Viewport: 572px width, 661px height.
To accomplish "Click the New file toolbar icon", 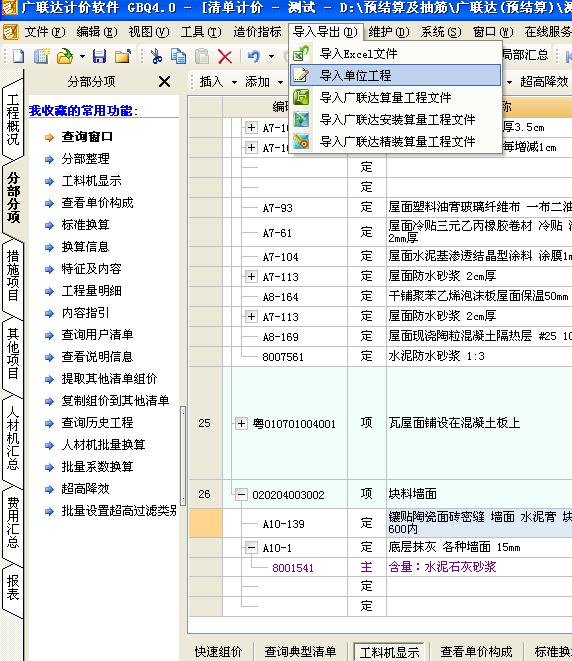I will tap(19, 56).
